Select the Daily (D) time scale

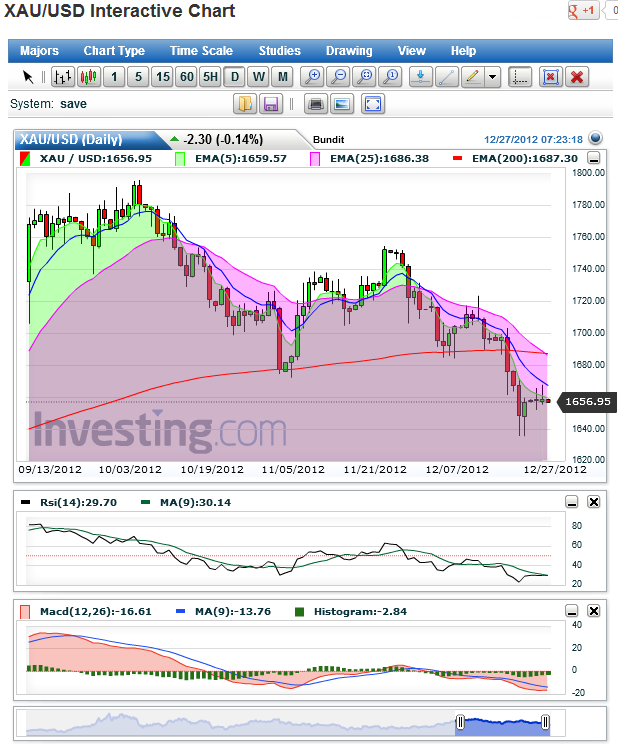click(235, 77)
